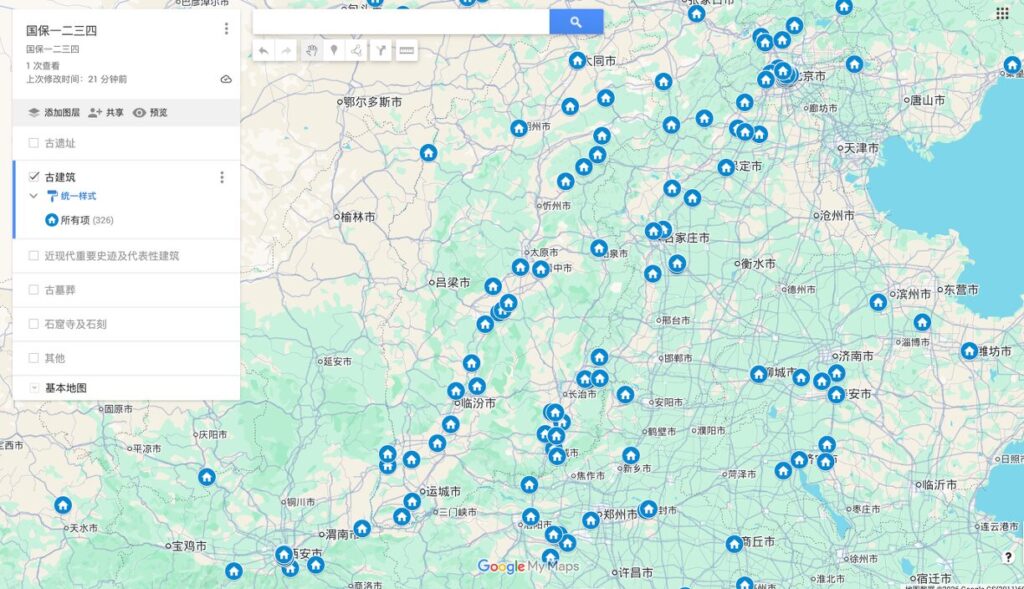
Task: Click inside the map search box
Action: click(400, 22)
